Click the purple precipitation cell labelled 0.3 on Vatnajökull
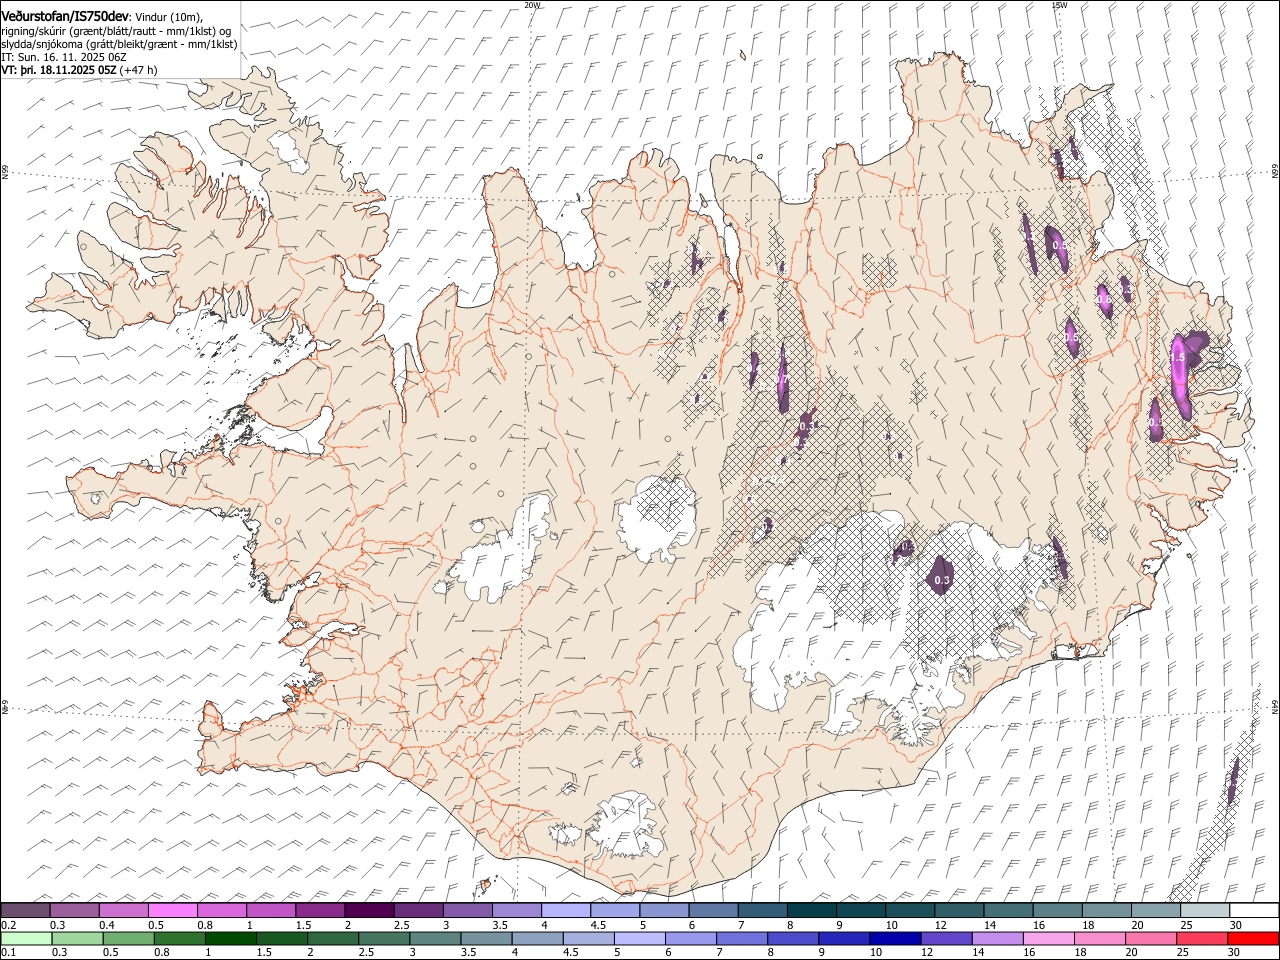The height and width of the screenshot is (960, 1280). [x=941, y=576]
